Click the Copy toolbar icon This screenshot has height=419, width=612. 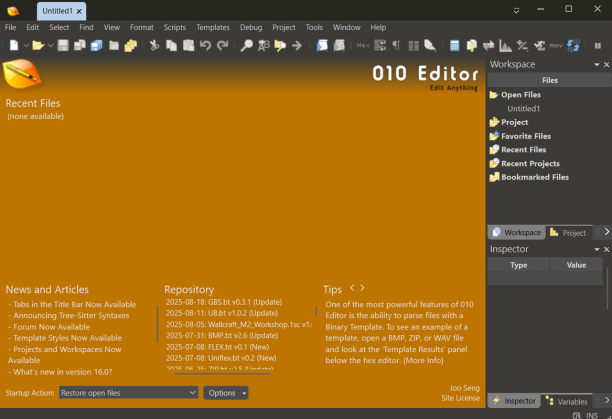(171, 46)
